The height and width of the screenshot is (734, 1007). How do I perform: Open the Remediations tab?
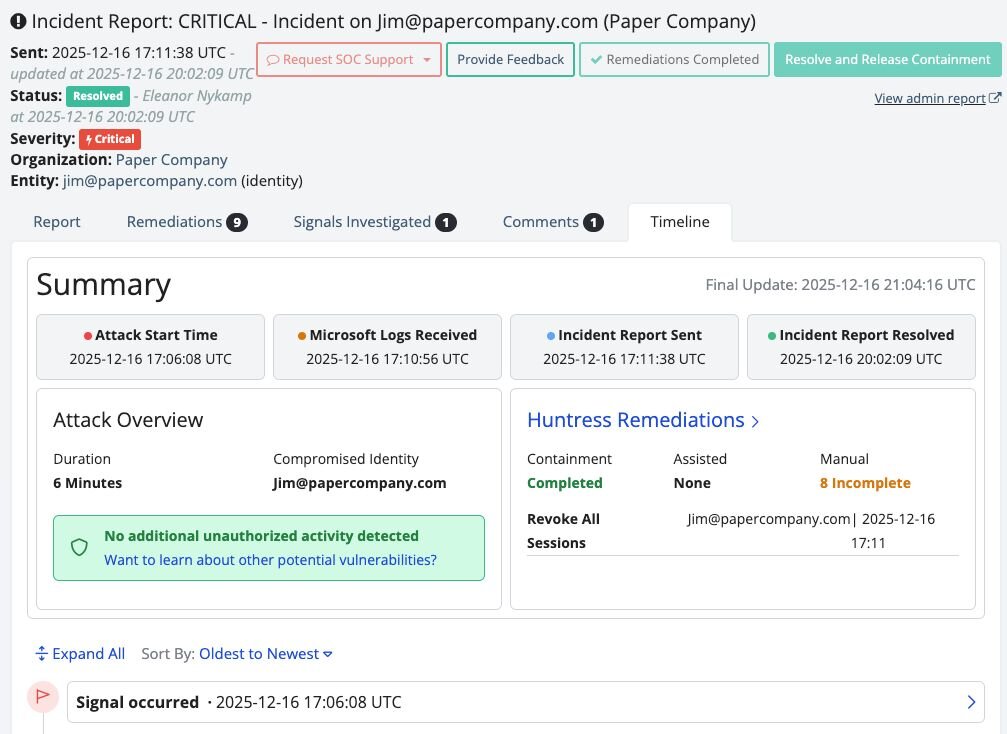[x=186, y=222]
